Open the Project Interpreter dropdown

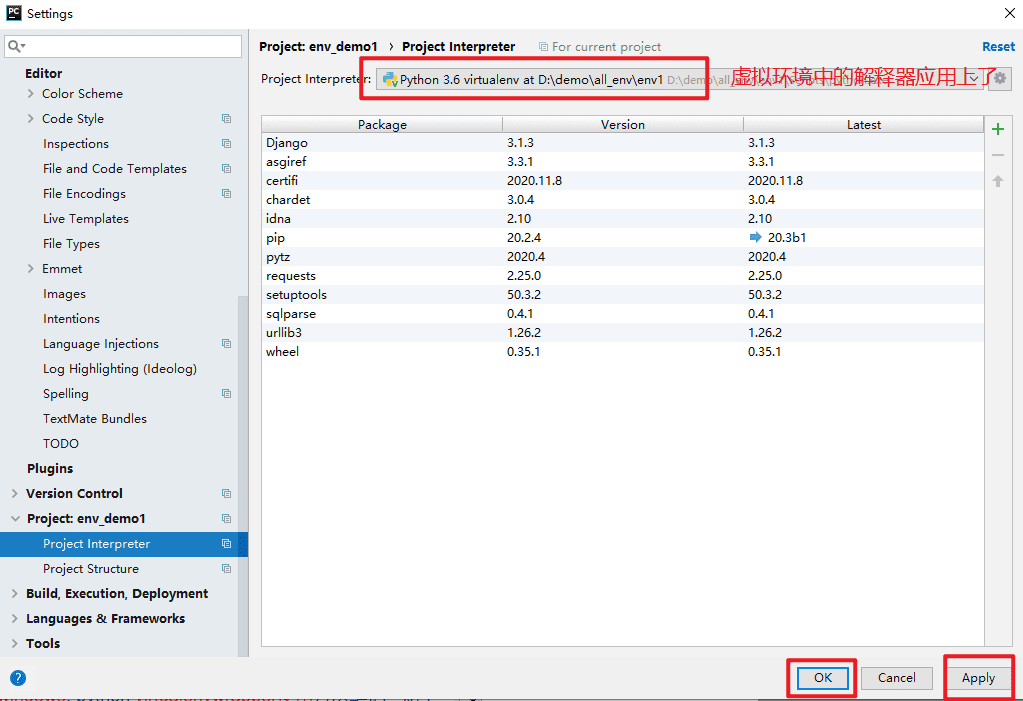pyautogui.click(x=679, y=79)
